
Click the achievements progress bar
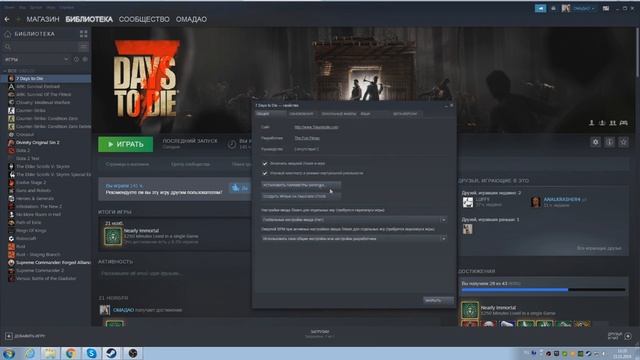pos(543,290)
